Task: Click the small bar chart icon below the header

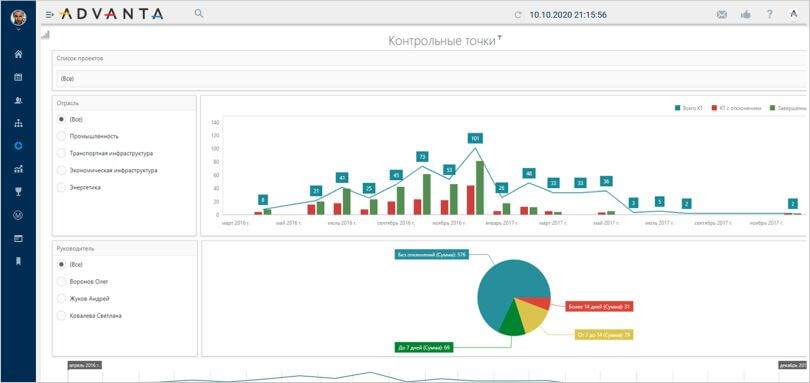Action: tap(45, 35)
